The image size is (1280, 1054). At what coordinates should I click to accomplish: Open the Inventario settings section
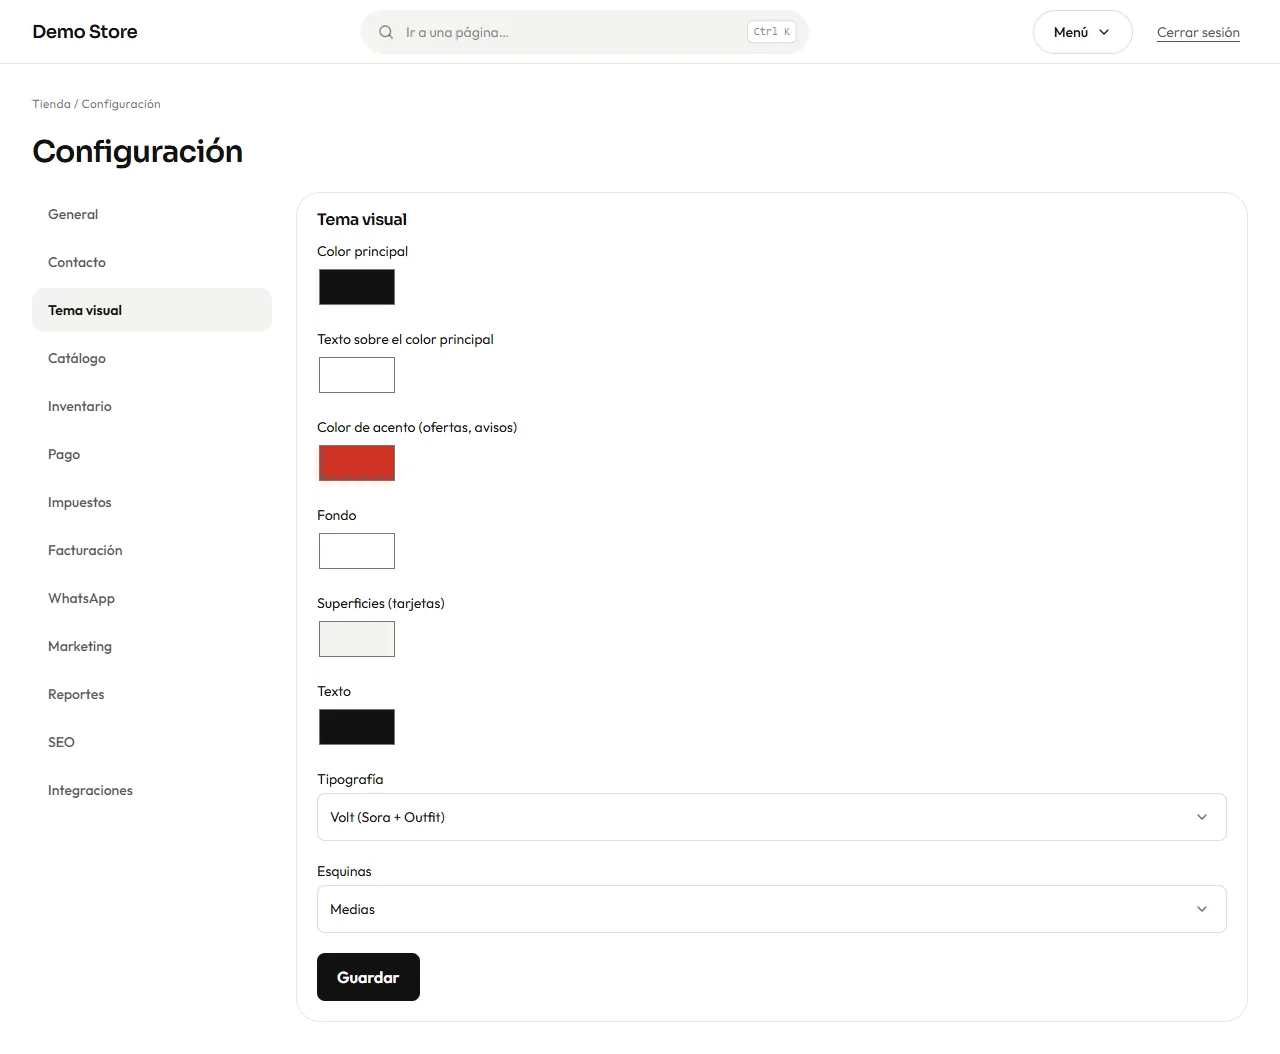152,406
